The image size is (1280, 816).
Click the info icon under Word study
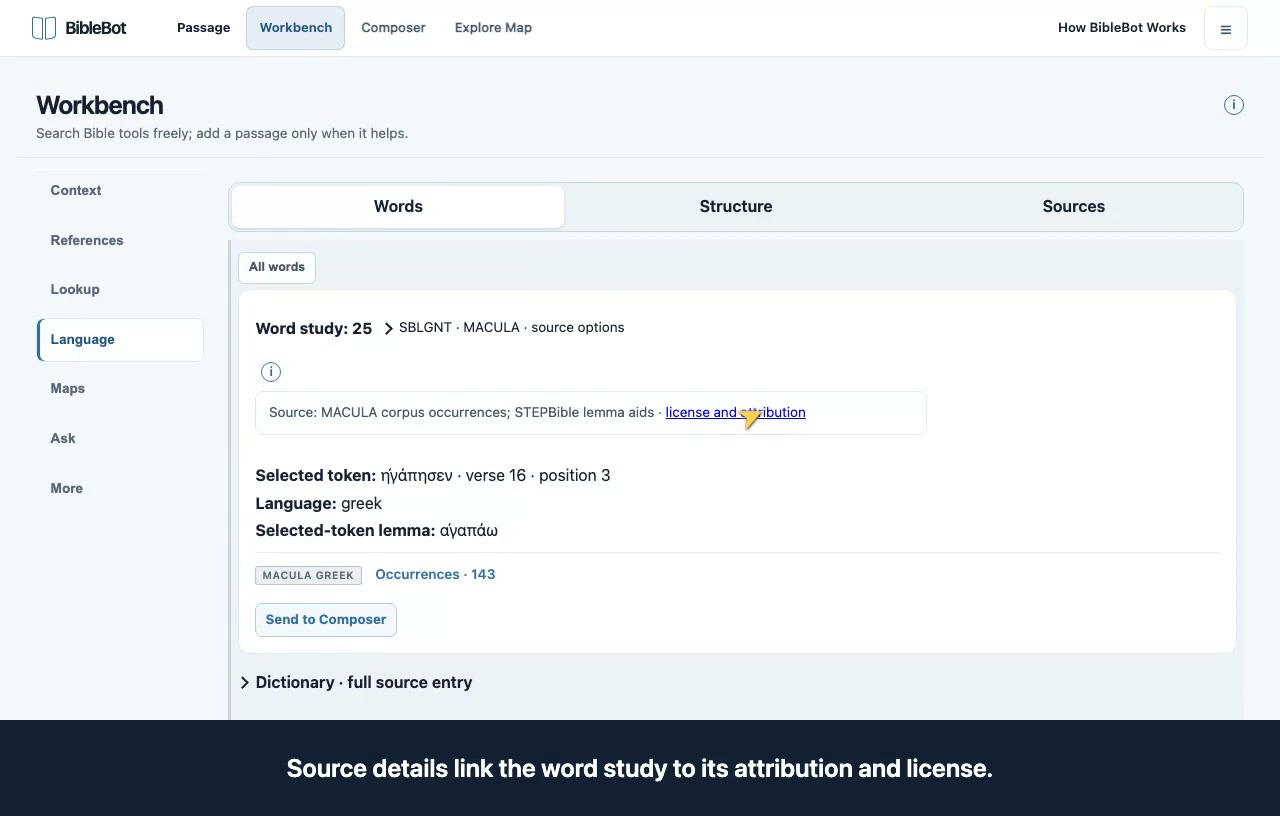coord(270,372)
